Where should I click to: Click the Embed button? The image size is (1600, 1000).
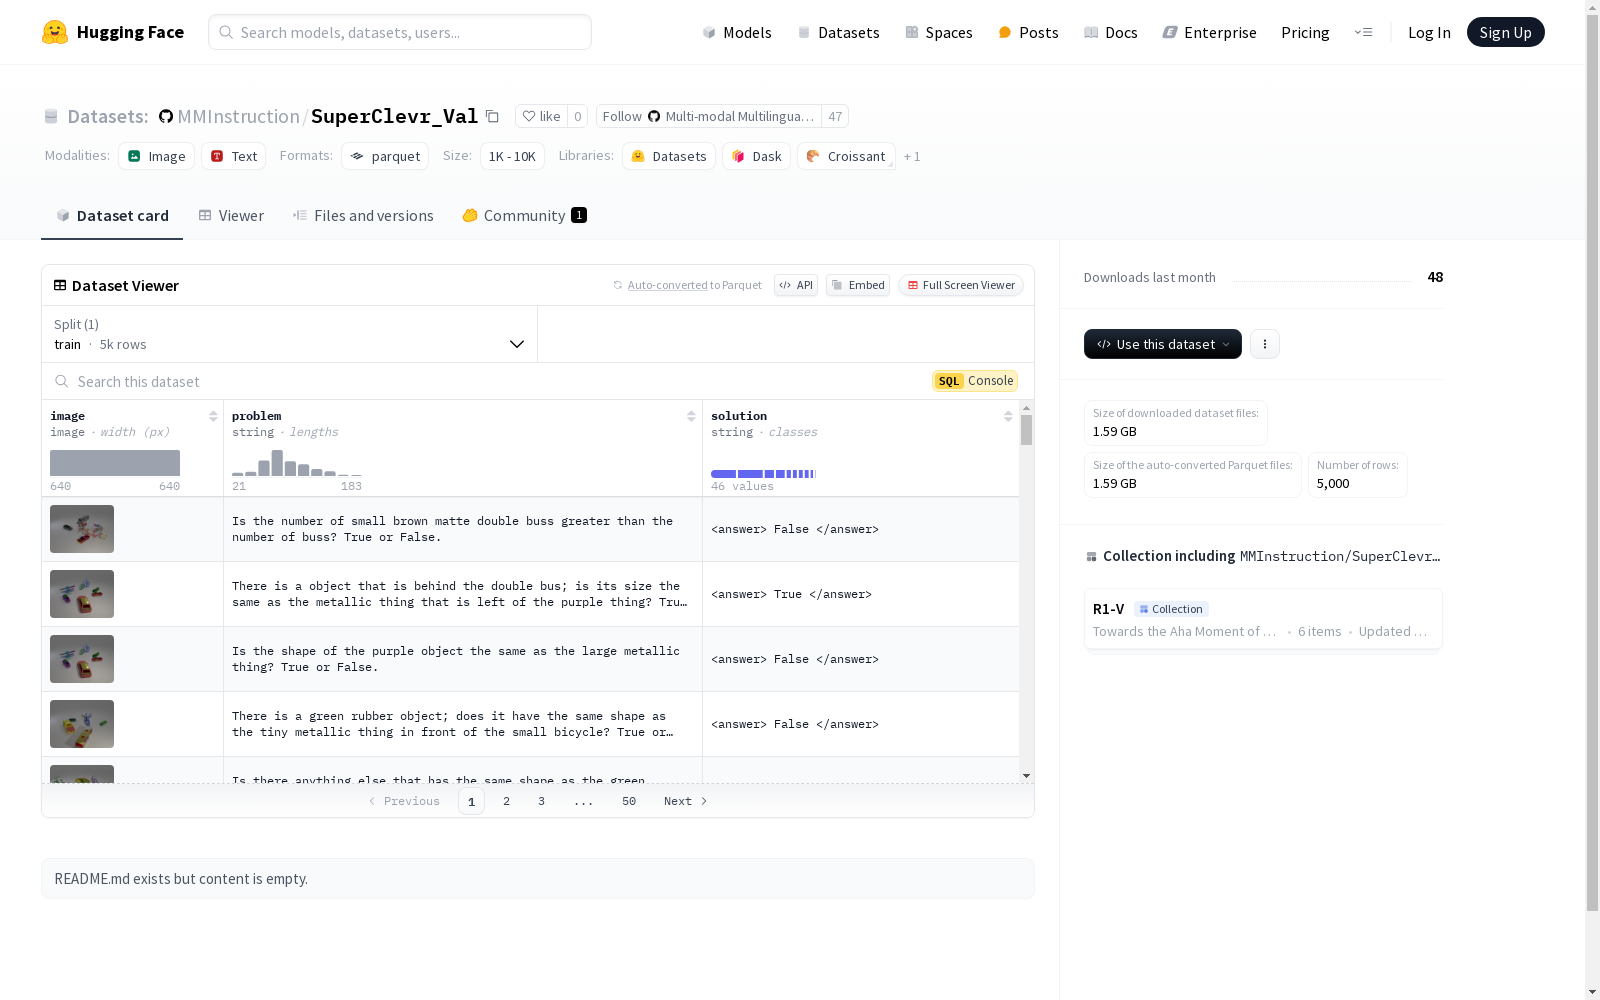(858, 285)
